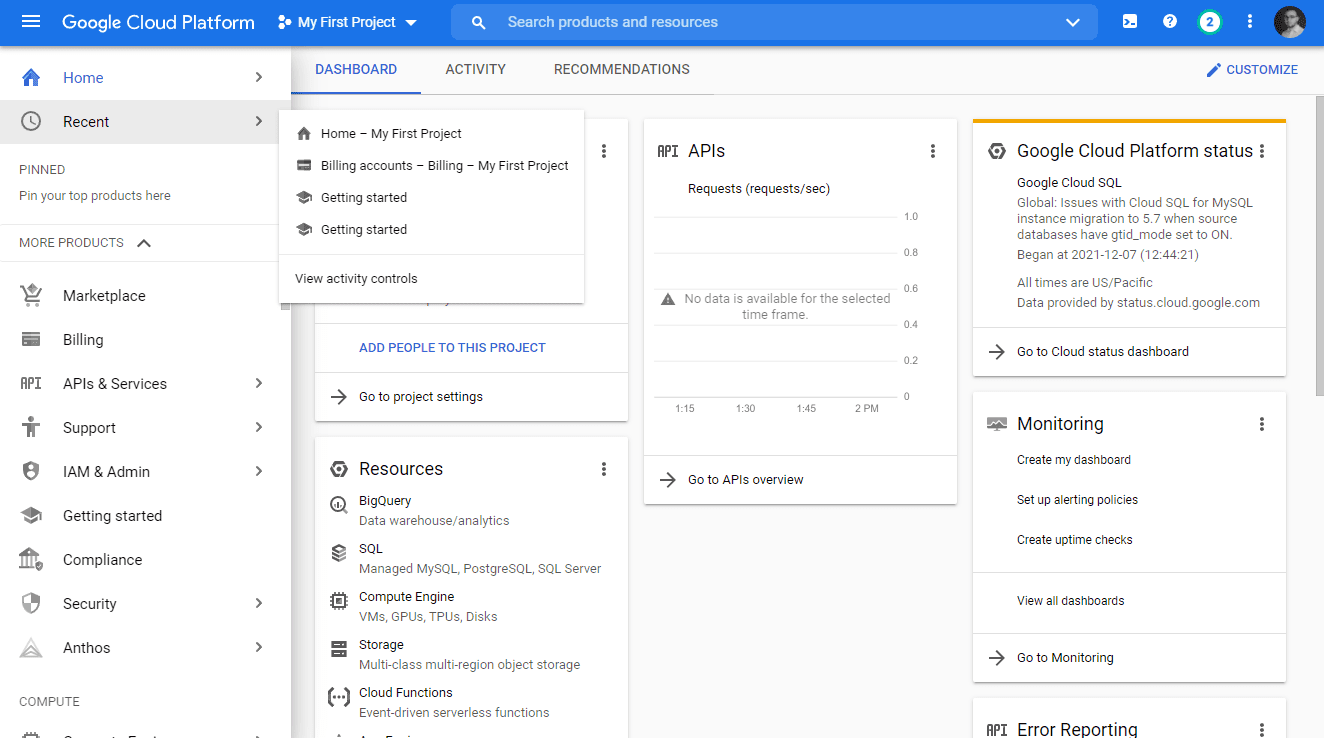
Task: Switch to the ACTIVITY tab
Action: tap(476, 70)
